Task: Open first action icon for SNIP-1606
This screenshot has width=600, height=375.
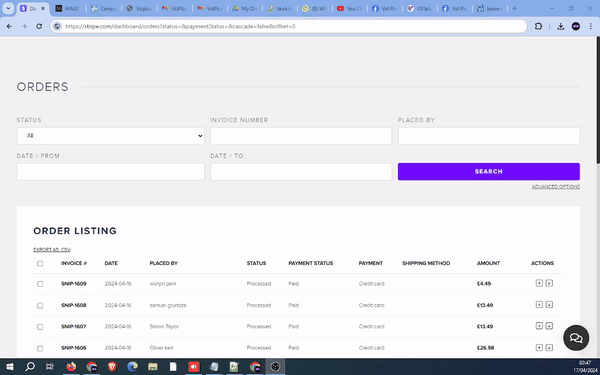Action: pos(539,347)
